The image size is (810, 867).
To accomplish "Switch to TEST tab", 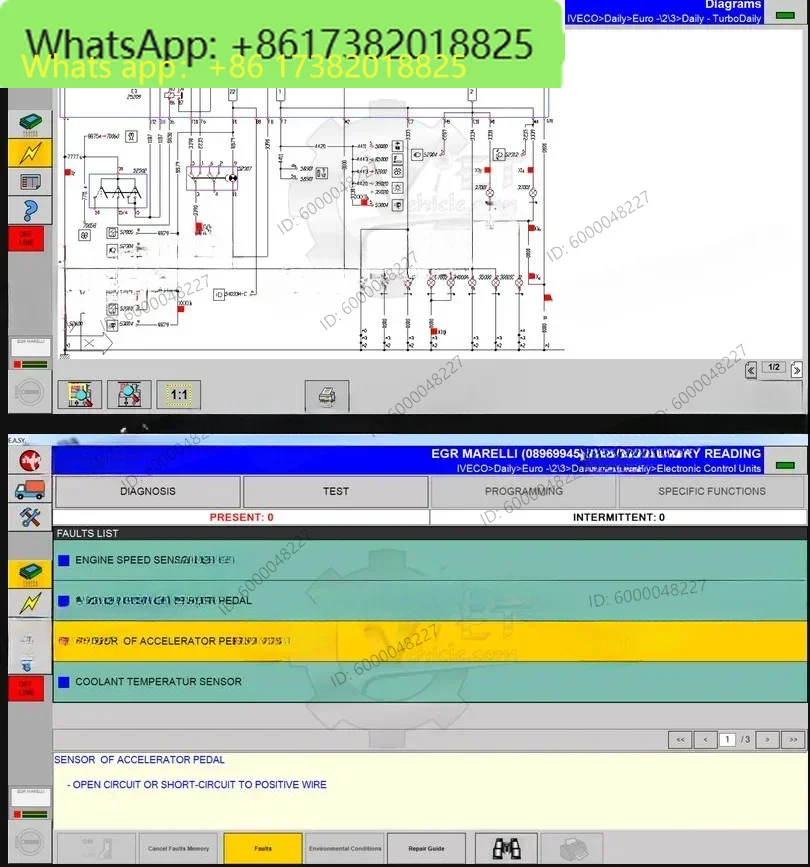I will pos(336,492).
